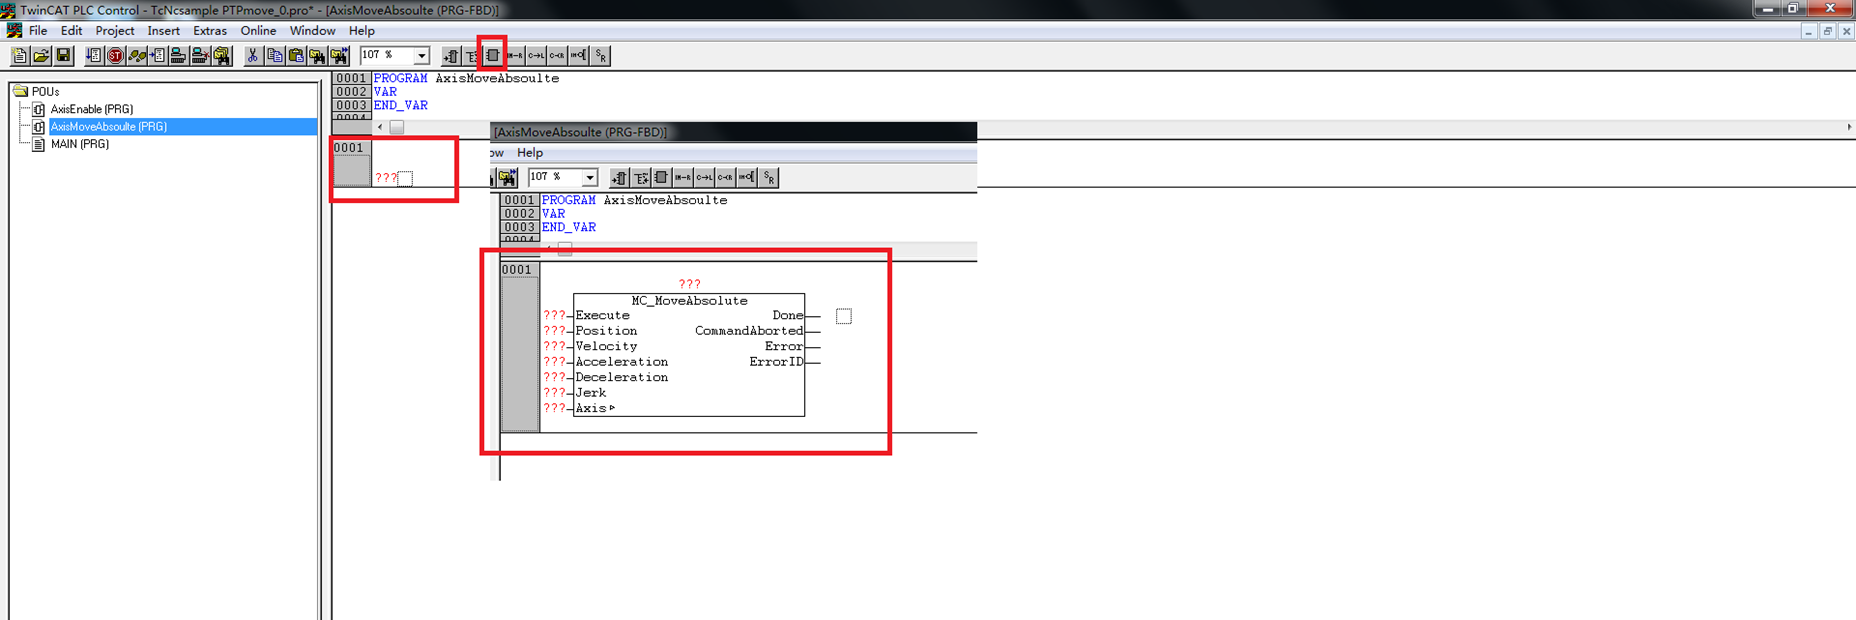This screenshot has height=620, width=1856.
Task: Open the main window's Help menu
Action: tap(362, 31)
